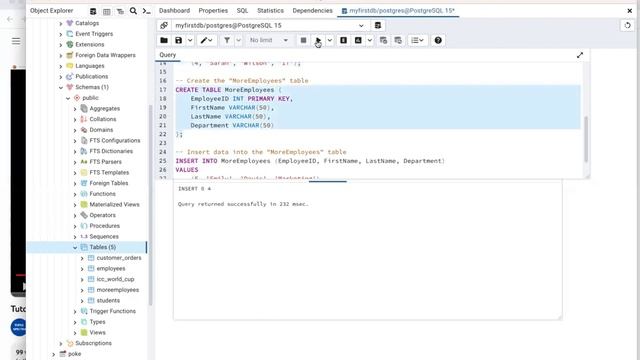
Task: Select the poke database node
Action: coord(74,354)
